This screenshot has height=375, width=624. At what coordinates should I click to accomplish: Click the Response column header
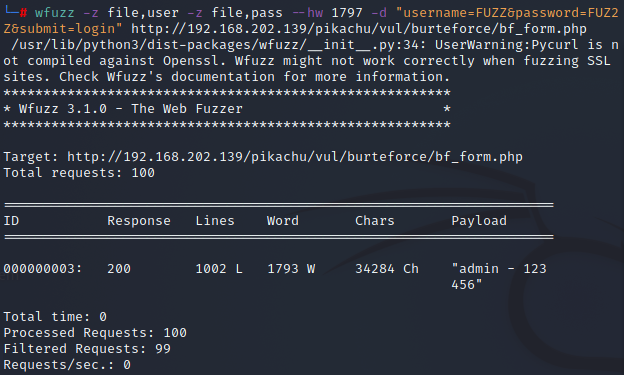point(139,221)
